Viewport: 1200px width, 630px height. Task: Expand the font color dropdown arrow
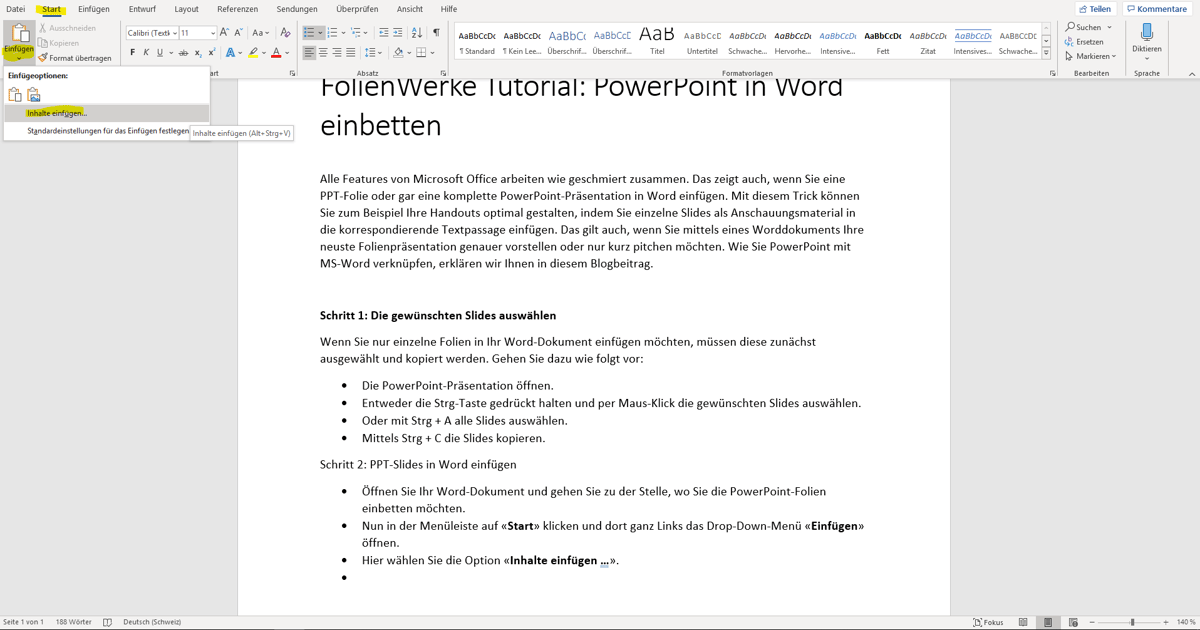pyautogui.click(x=287, y=51)
